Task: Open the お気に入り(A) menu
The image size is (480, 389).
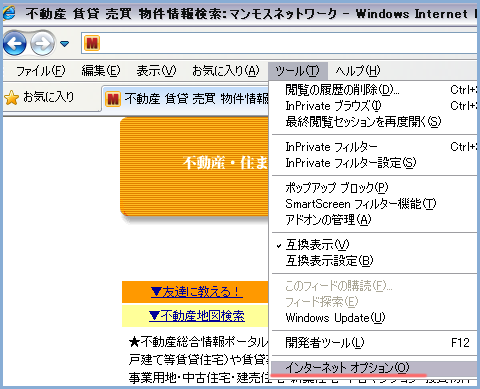Action: point(226,71)
